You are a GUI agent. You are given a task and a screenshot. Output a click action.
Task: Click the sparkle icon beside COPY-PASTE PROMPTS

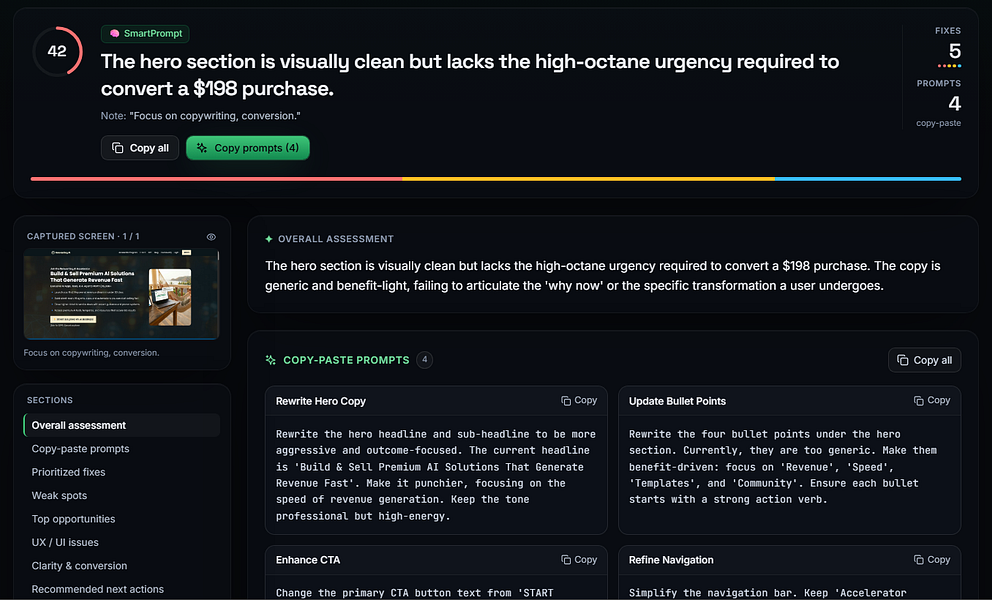click(271, 360)
